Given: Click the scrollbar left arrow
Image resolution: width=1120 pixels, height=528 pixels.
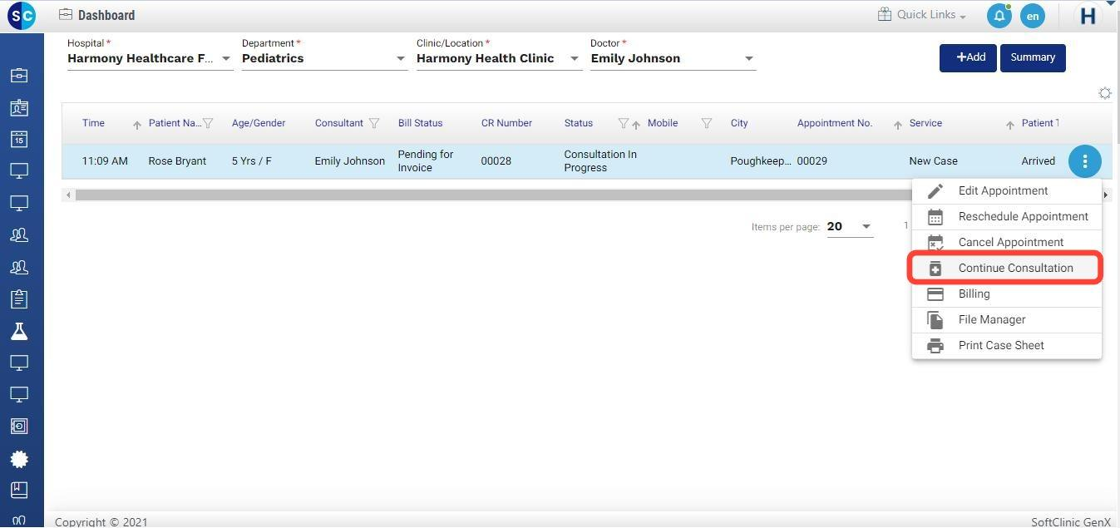Looking at the screenshot, I should click(x=68, y=194).
